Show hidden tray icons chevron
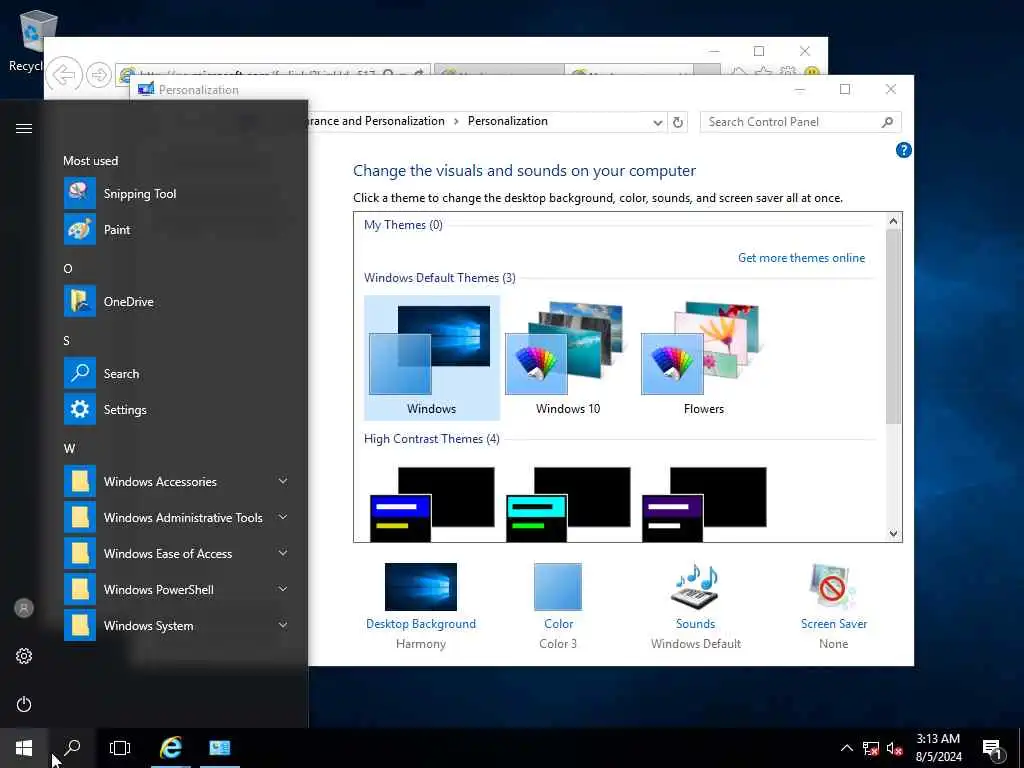This screenshot has width=1024, height=768. [846, 748]
